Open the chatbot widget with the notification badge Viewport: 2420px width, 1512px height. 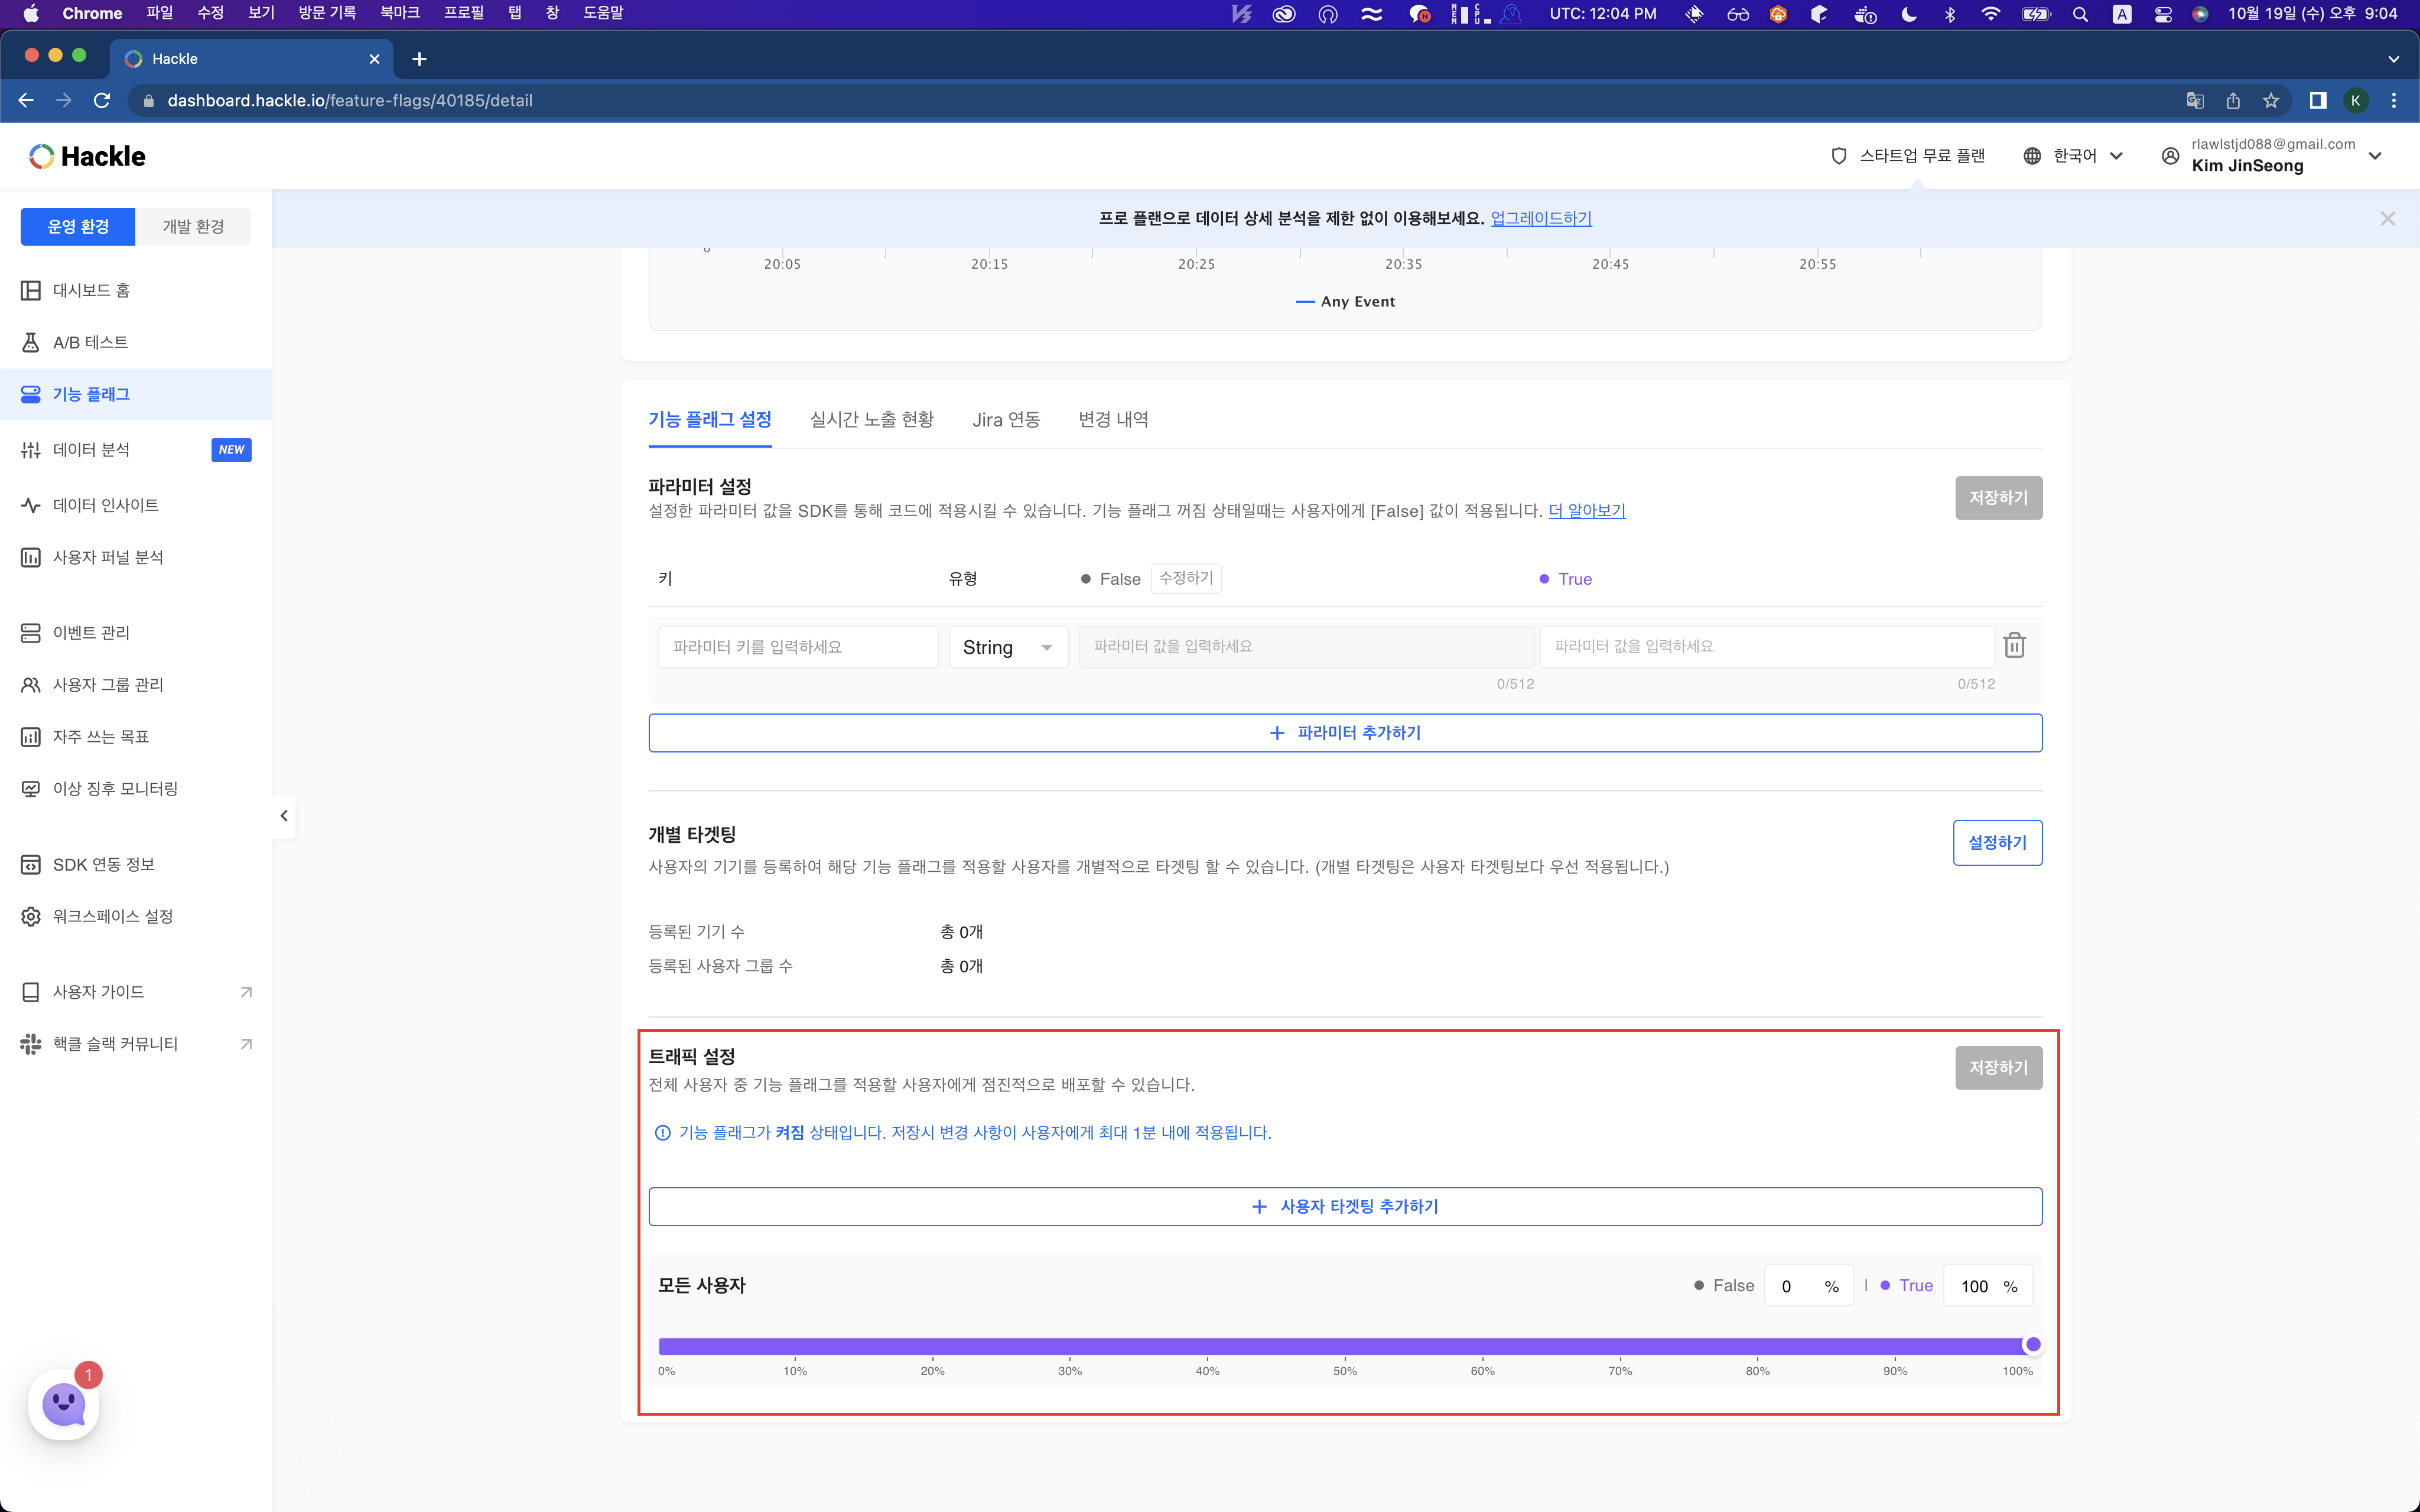pos(64,1404)
